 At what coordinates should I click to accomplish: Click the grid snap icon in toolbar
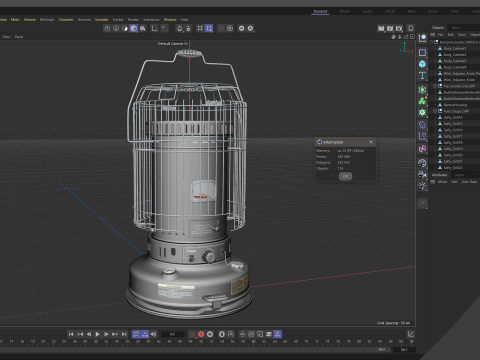(200, 28)
